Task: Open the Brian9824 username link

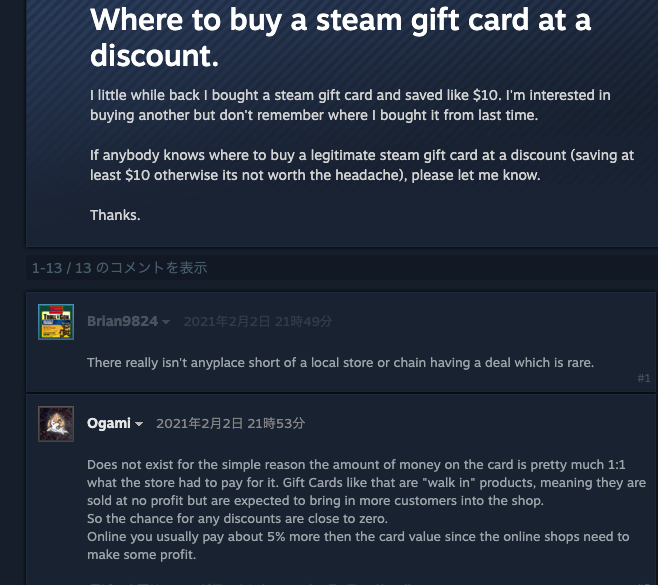Action: (122, 321)
